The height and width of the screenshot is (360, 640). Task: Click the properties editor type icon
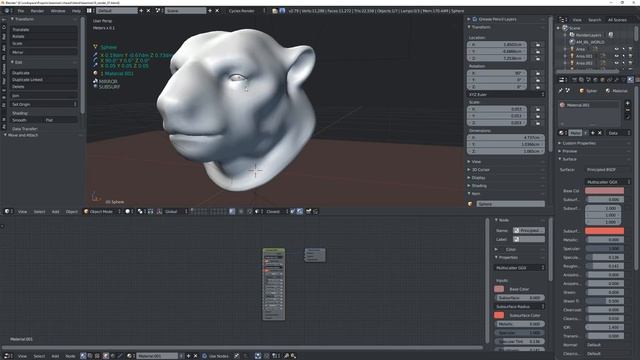coord(562,80)
